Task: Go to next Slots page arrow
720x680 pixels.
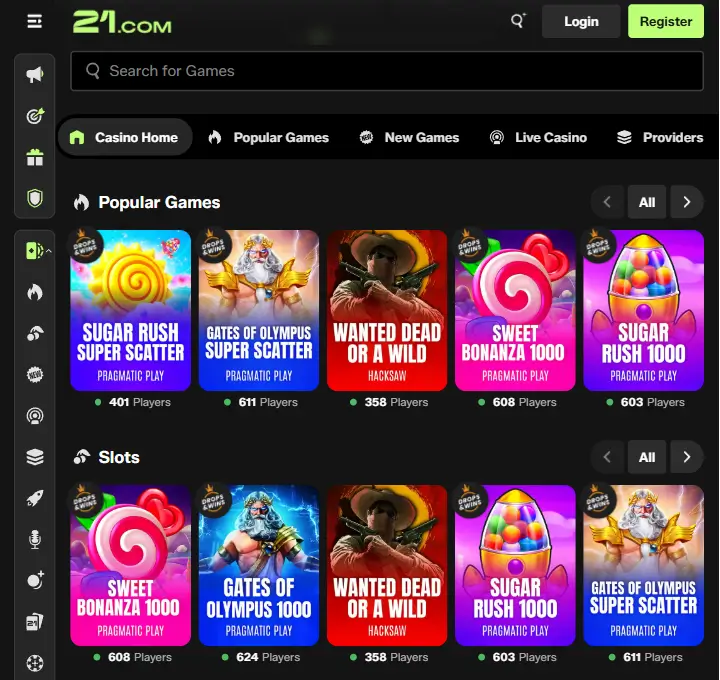Action: pyautogui.click(x=686, y=457)
